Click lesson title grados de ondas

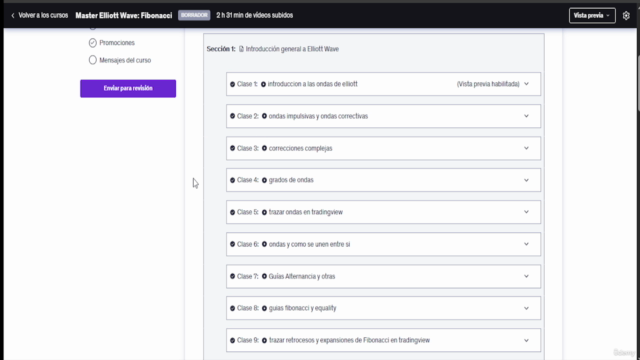tap(291, 180)
